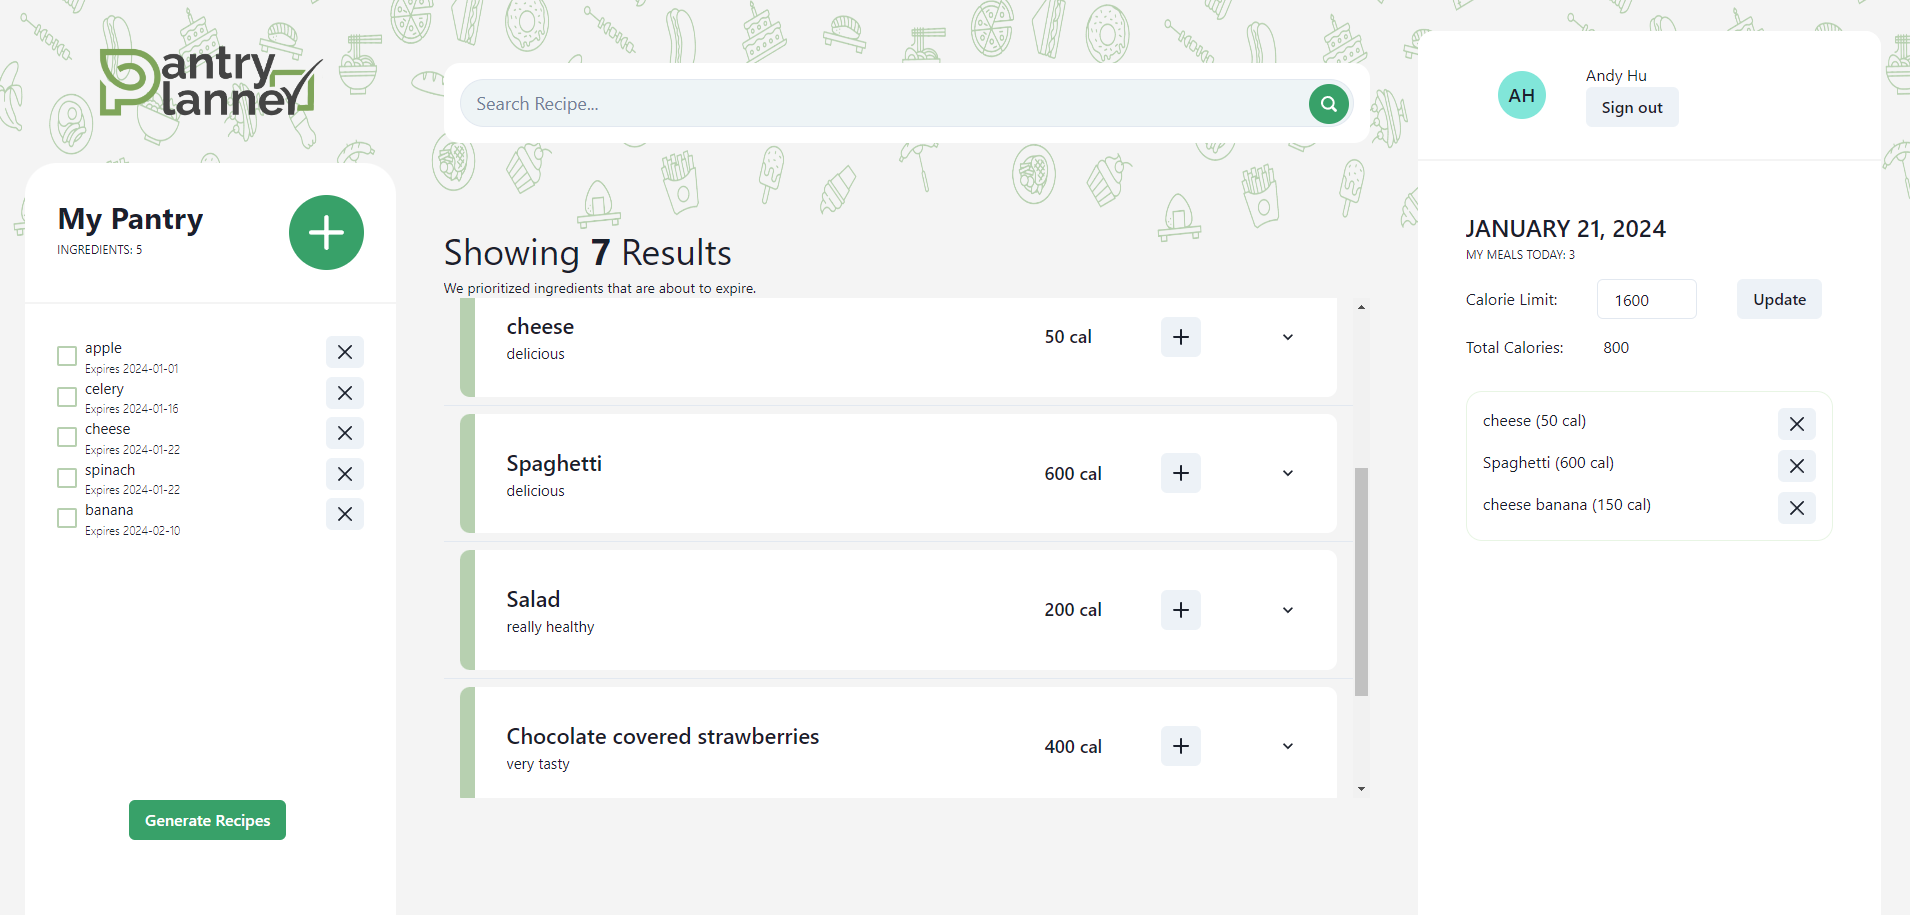Remove banana from the pantry list
The image size is (1910, 915).
click(344, 514)
